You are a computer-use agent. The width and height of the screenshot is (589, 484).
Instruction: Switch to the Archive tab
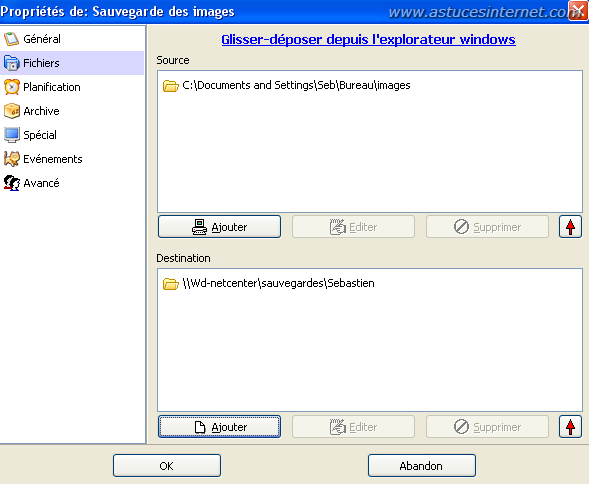pyautogui.click(x=41, y=111)
